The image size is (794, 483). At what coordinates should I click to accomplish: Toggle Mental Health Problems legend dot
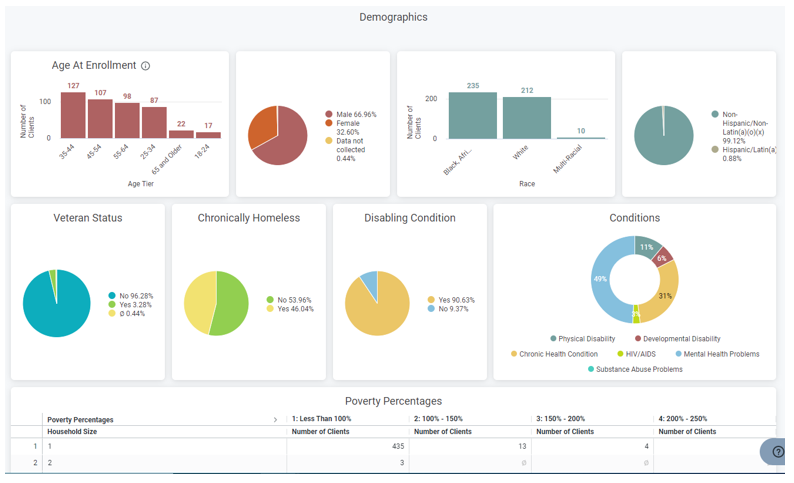point(679,354)
